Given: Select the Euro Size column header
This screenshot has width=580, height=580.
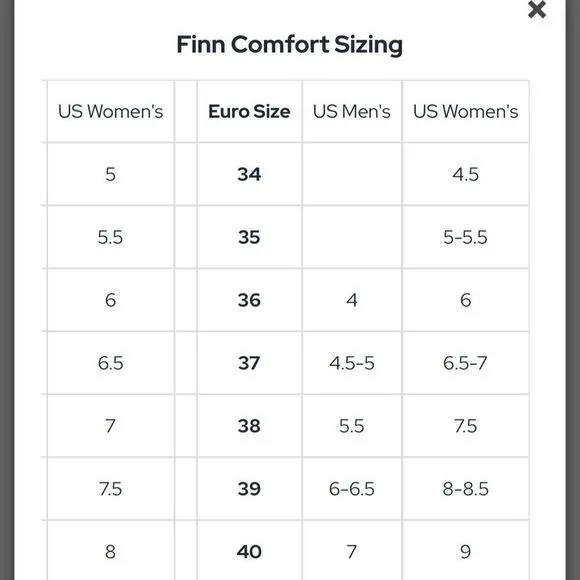Looking at the screenshot, I should [249, 111].
